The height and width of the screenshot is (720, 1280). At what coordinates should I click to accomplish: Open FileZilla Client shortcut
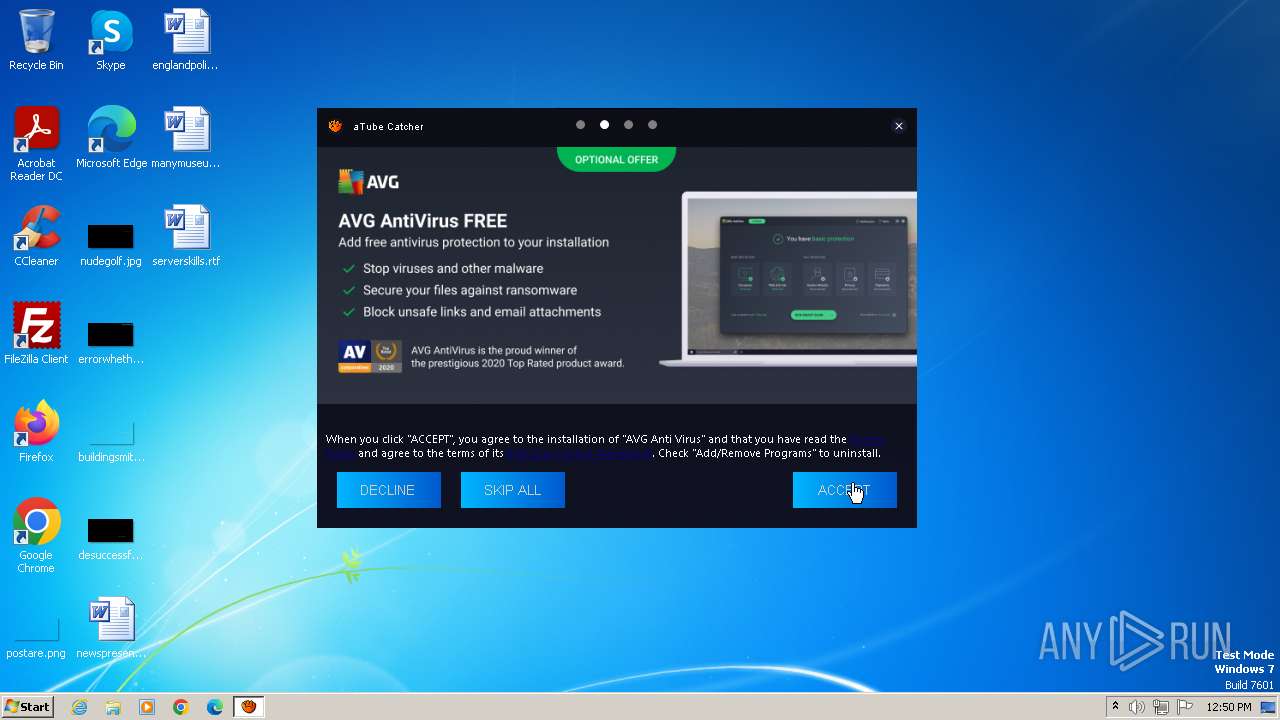tap(36, 334)
